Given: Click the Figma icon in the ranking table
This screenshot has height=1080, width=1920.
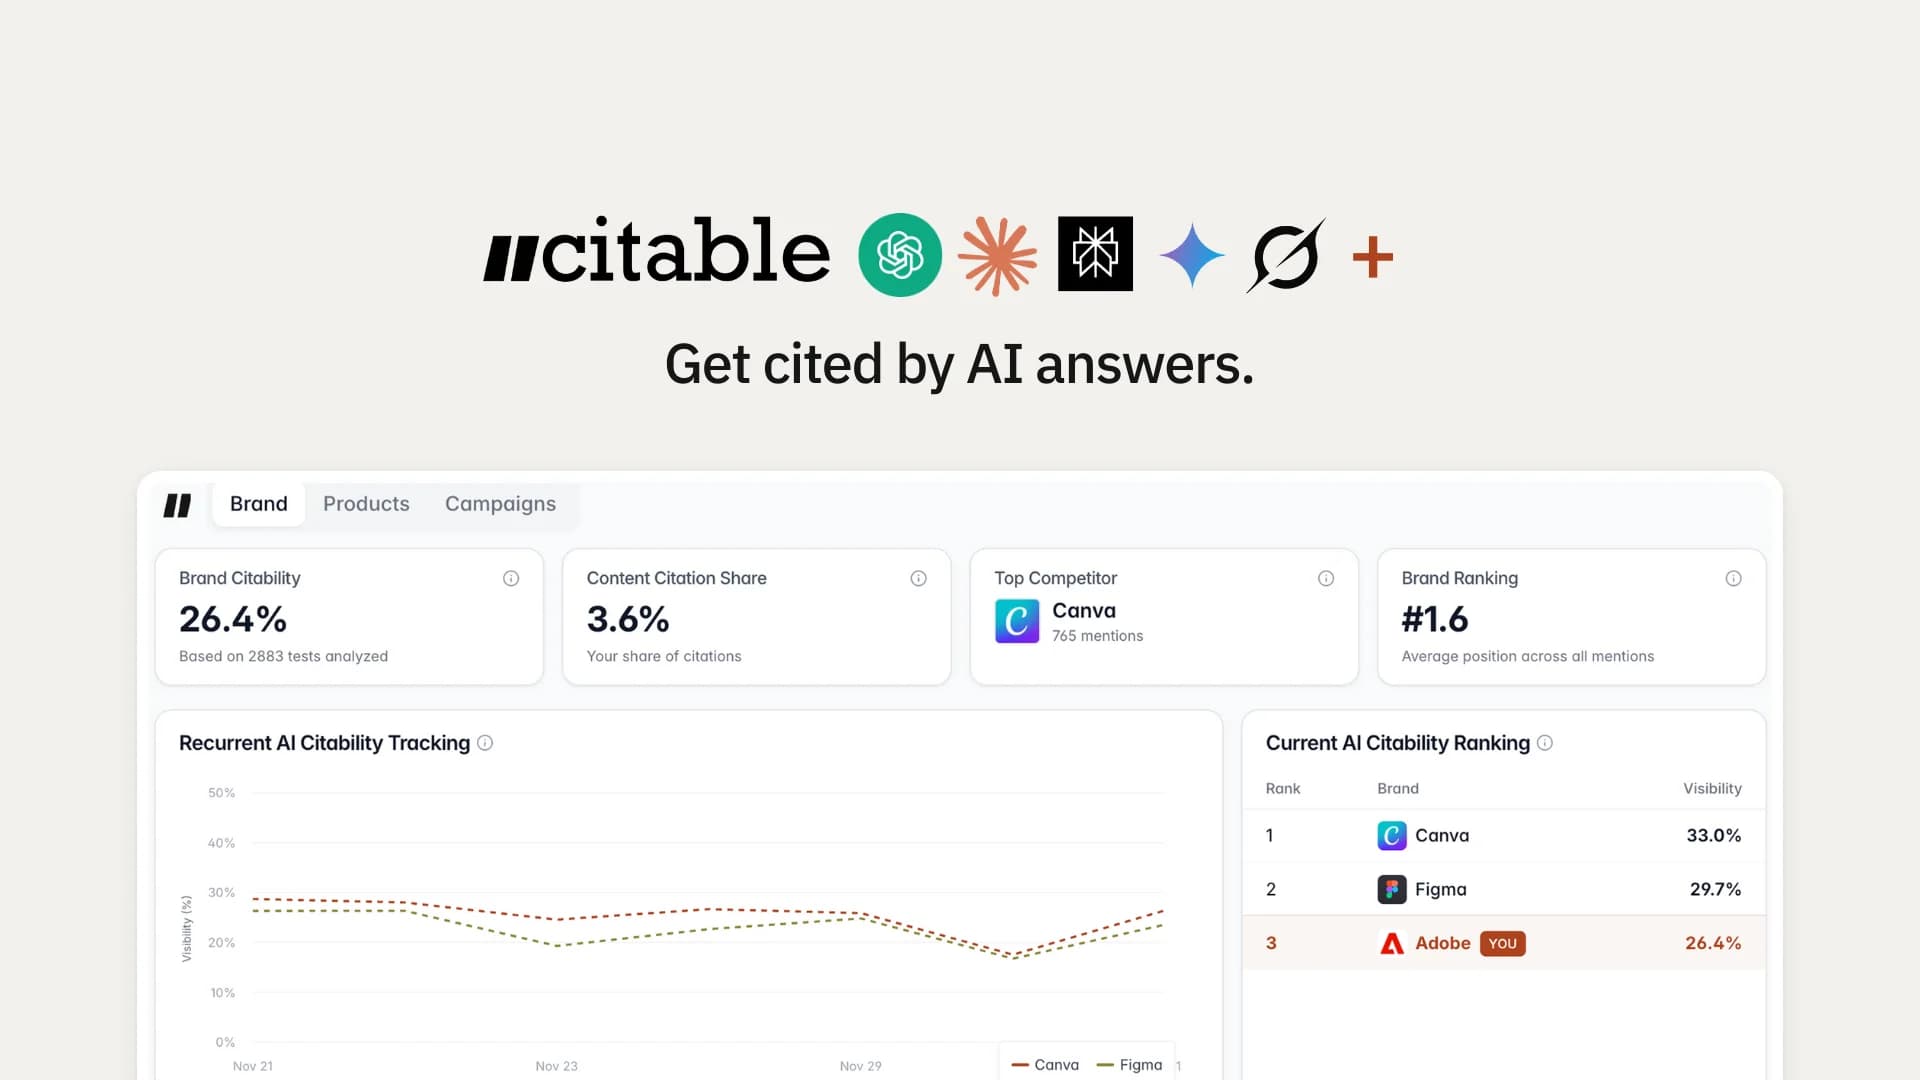Looking at the screenshot, I should (1391, 889).
